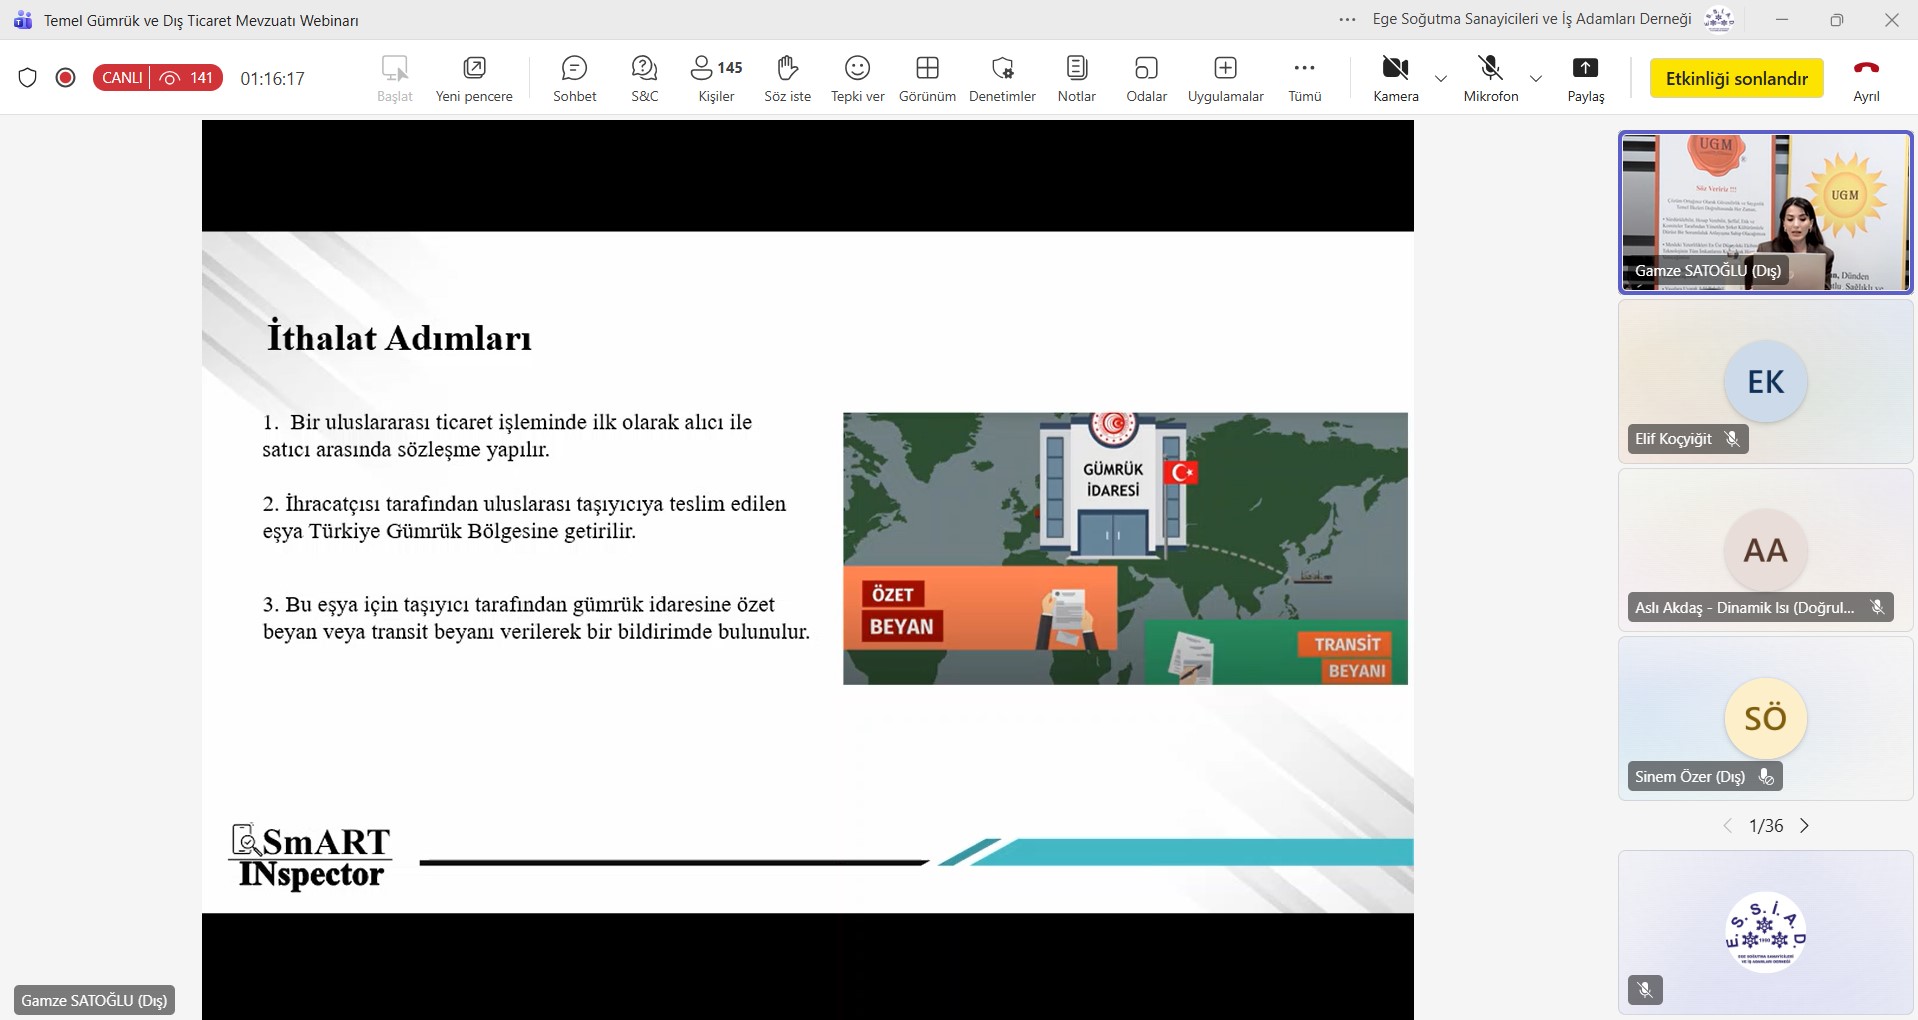
Task: Open Uygulamalar apps panel
Action: 1225,78
